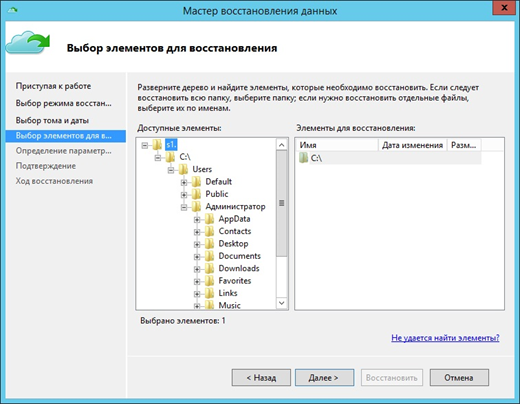The height and width of the screenshot is (404, 520).
Task: Click the Links folder icon
Action: coord(209,293)
